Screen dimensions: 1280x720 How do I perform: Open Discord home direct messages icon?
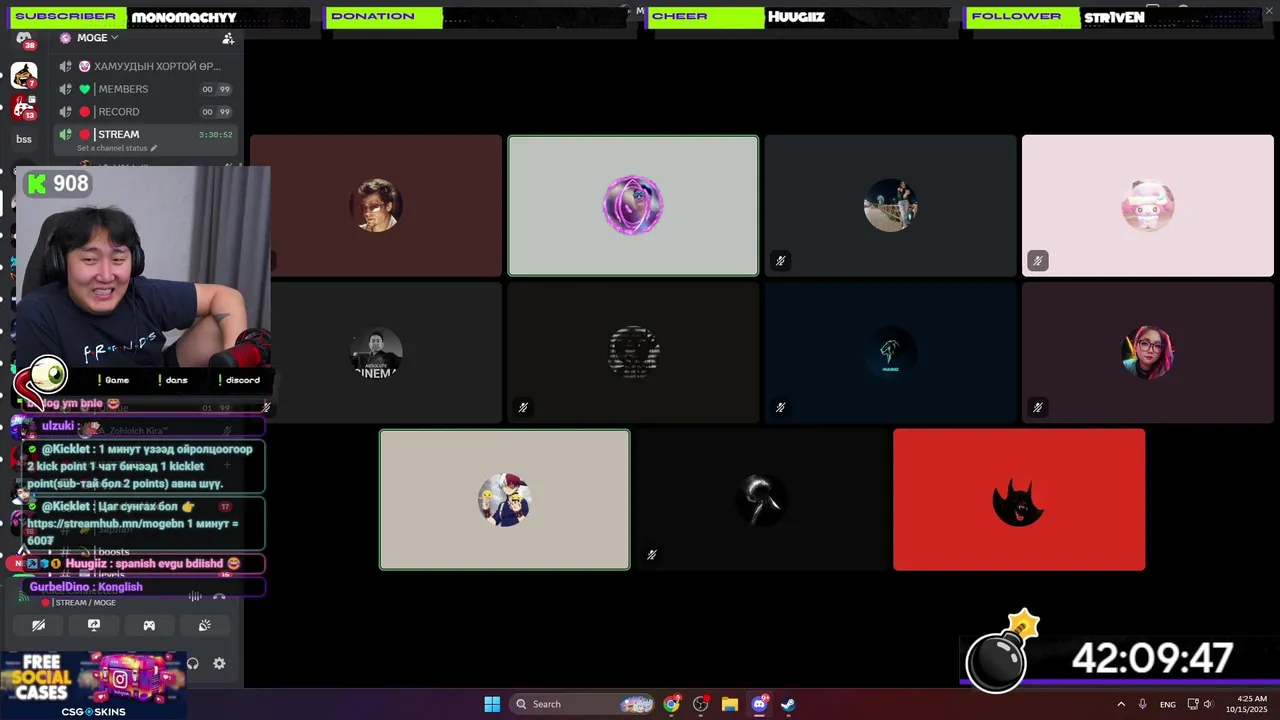coord(24,38)
